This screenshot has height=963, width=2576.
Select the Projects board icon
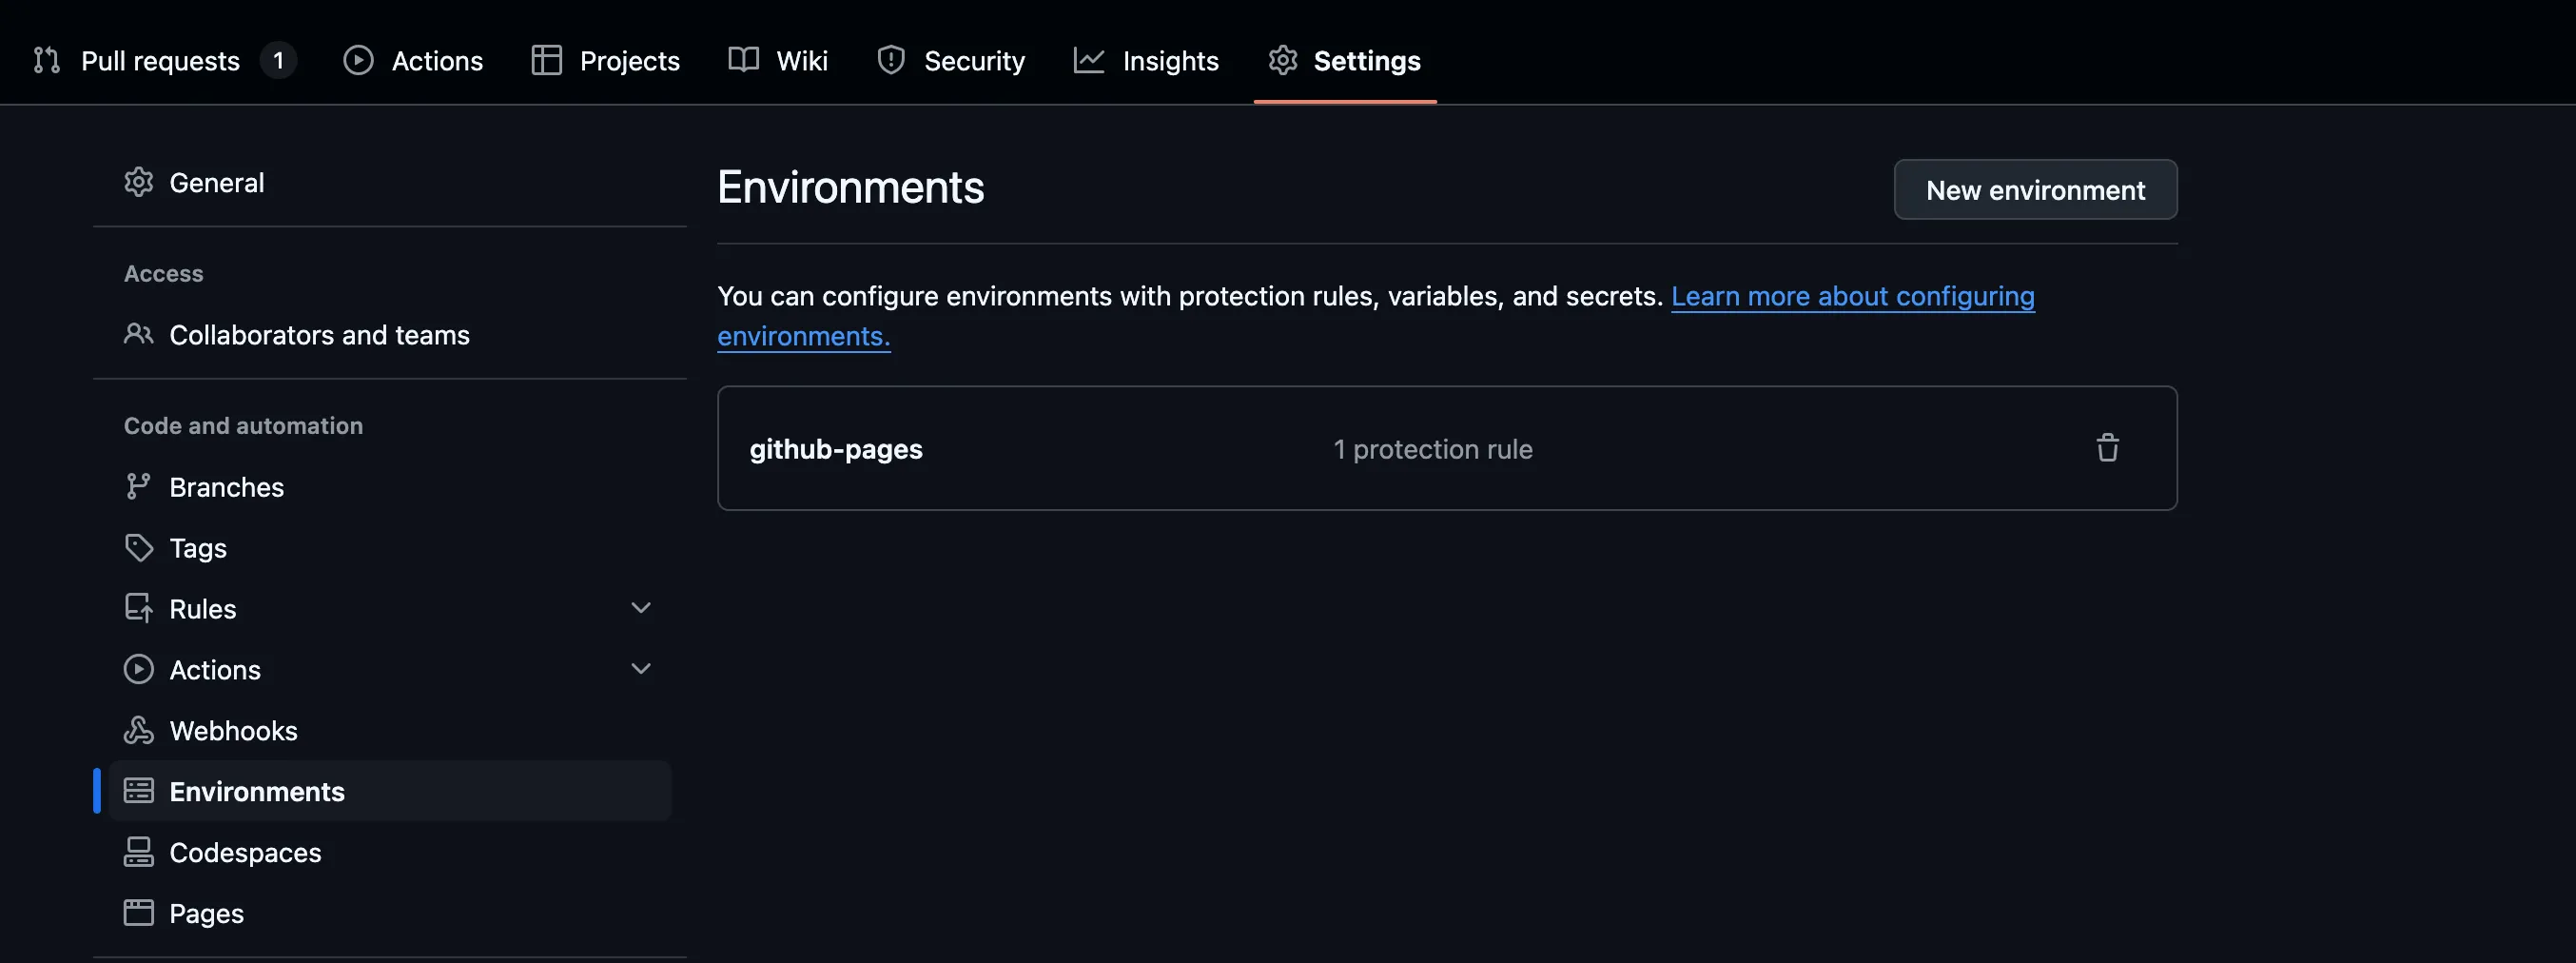[546, 60]
